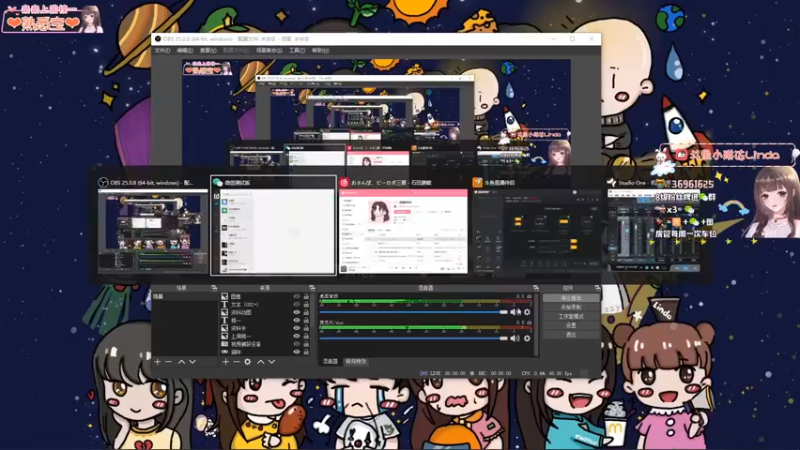Toggle lock on 榜一 source
Screen dimensions: 800x450
click(306, 320)
